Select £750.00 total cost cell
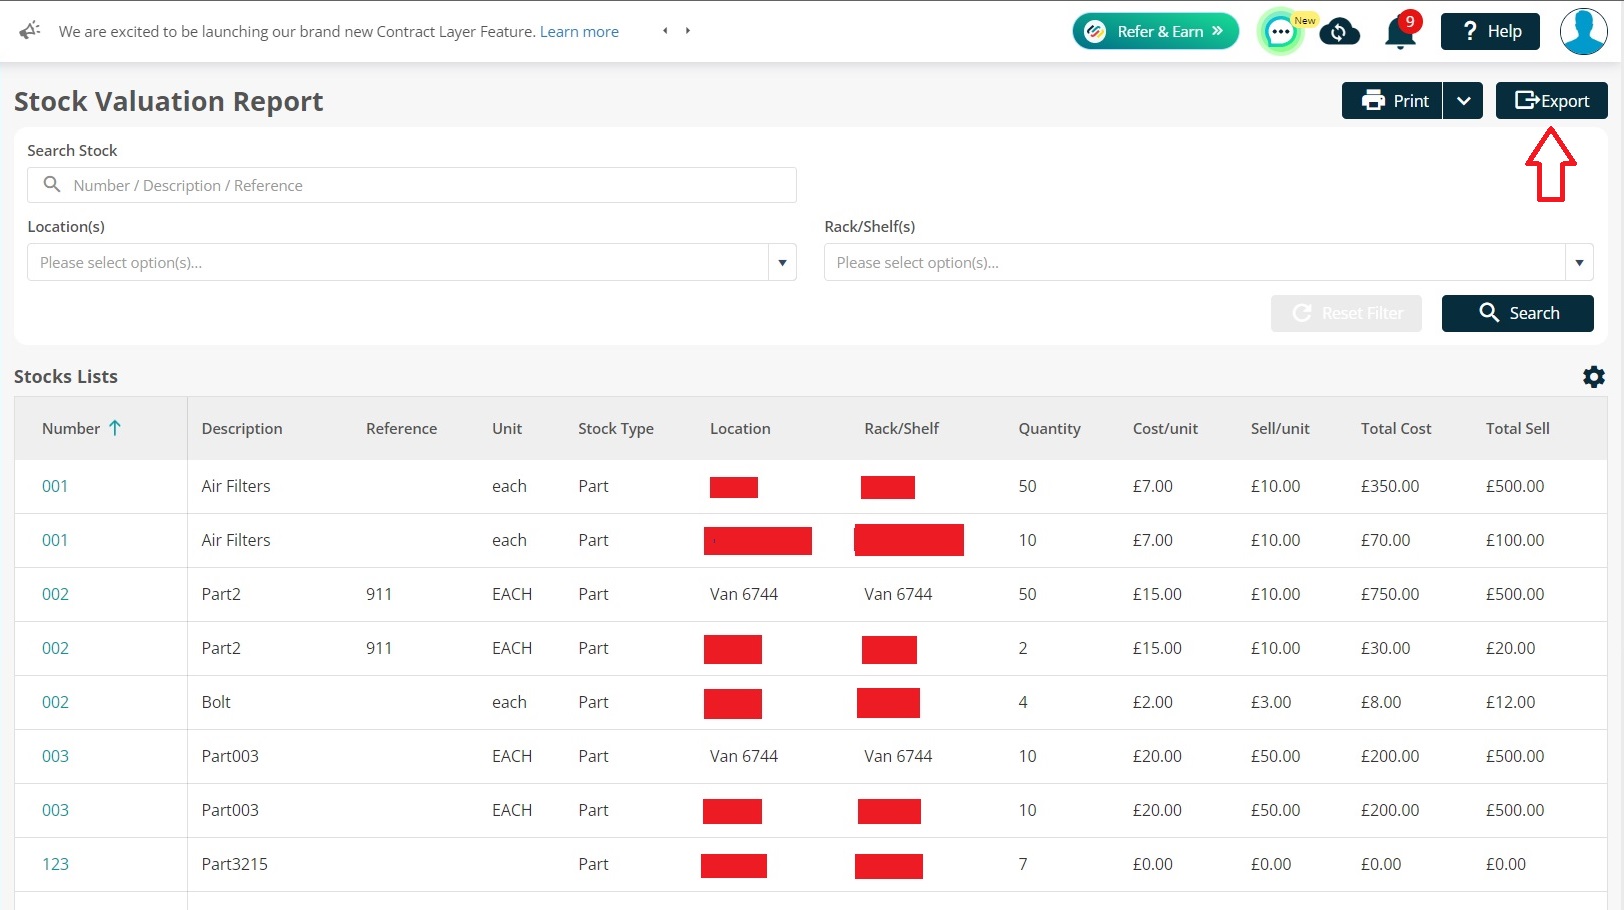1624x910 pixels. tap(1390, 594)
